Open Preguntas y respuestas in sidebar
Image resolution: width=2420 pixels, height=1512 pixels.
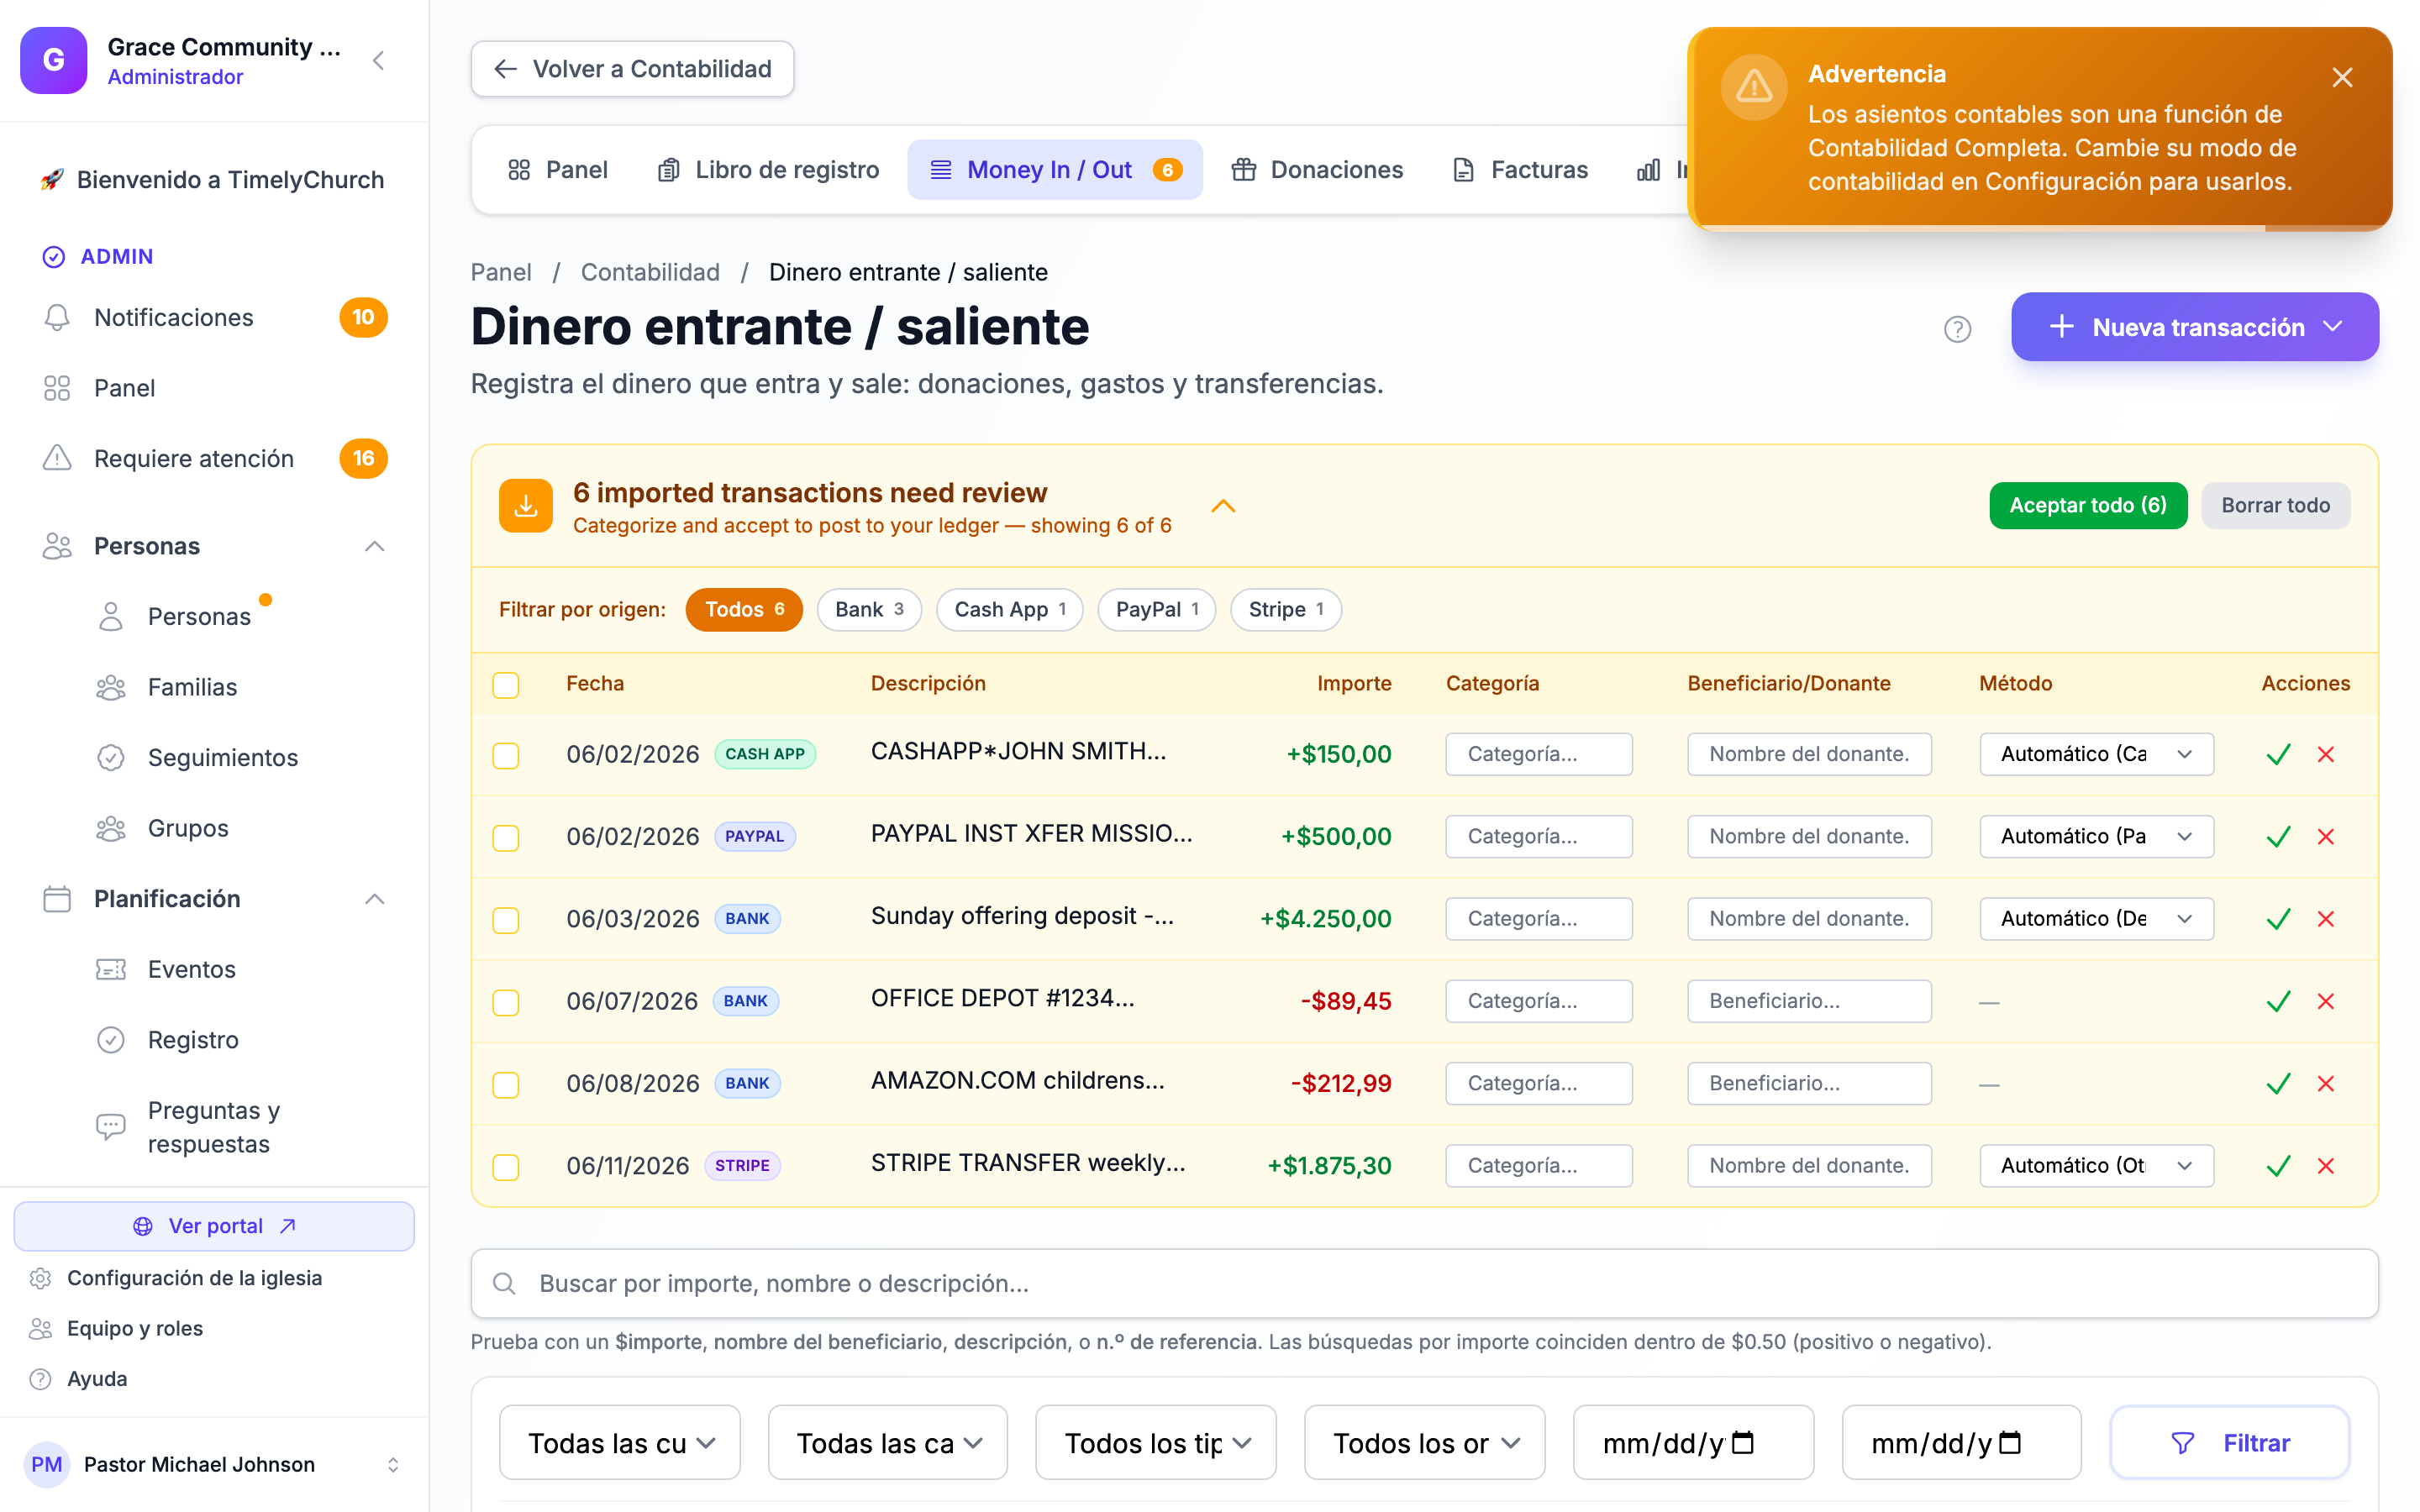point(215,1127)
